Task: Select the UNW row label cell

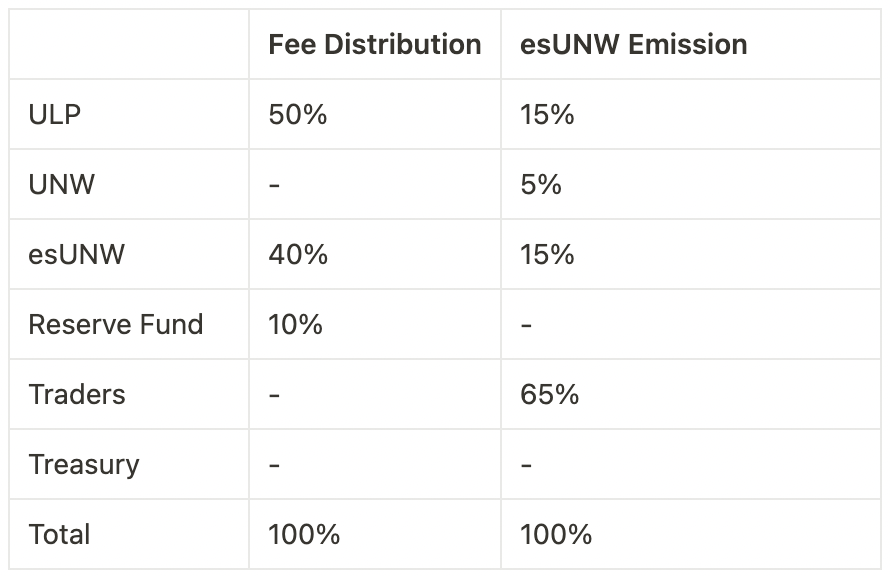Action: click(61, 185)
